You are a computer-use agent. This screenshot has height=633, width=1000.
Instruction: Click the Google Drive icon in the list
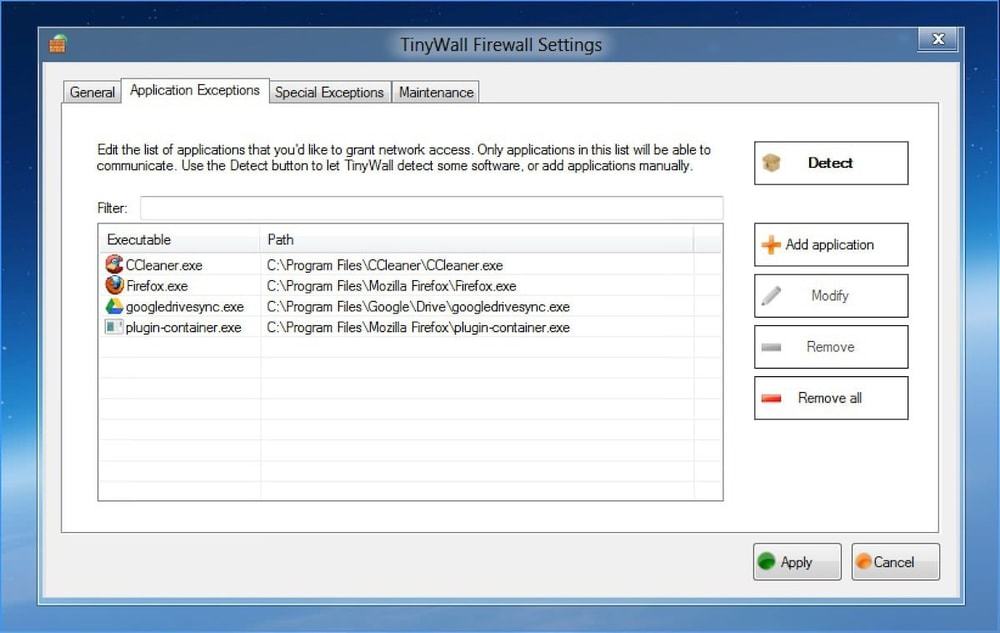tap(114, 306)
